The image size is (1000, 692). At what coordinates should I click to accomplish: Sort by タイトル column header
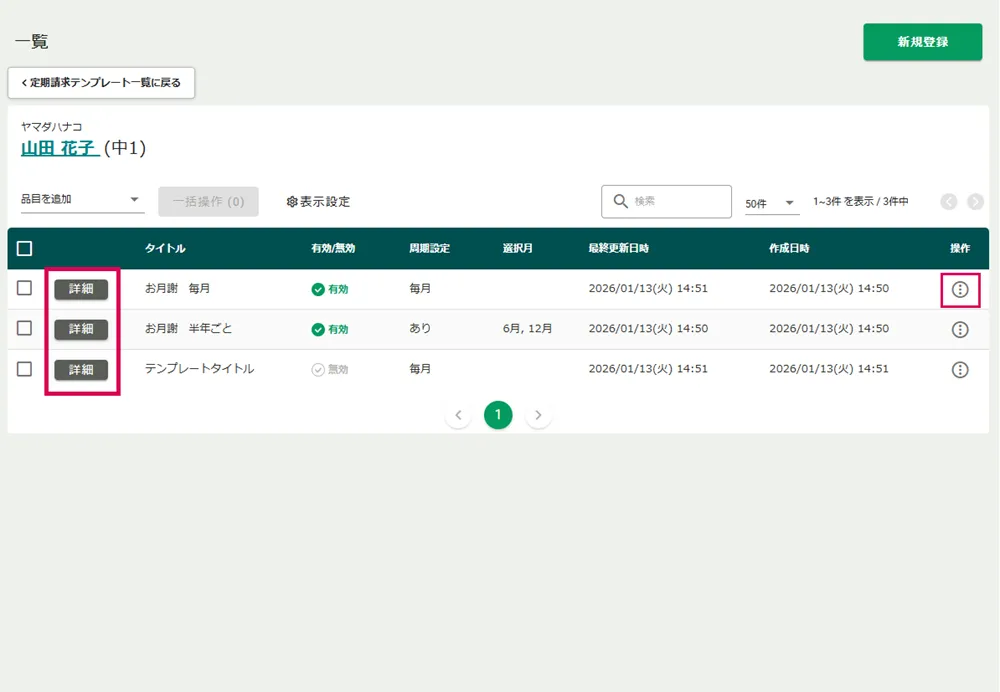pos(165,248)
